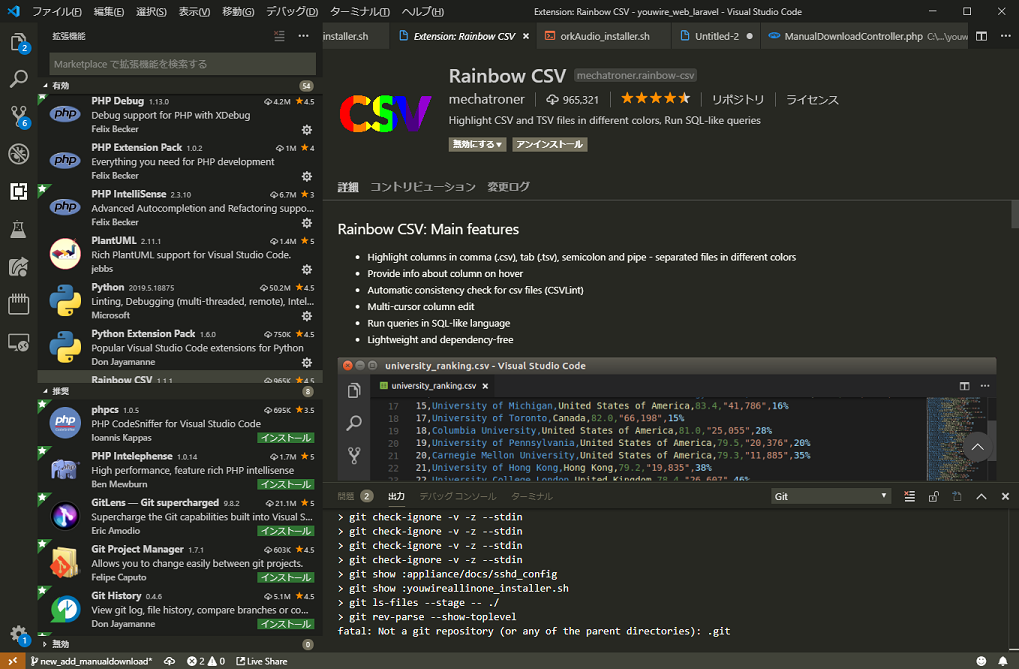Open editor more actions ellipsis
This screenshot has height=669, width=1019.
[1005, 36]
